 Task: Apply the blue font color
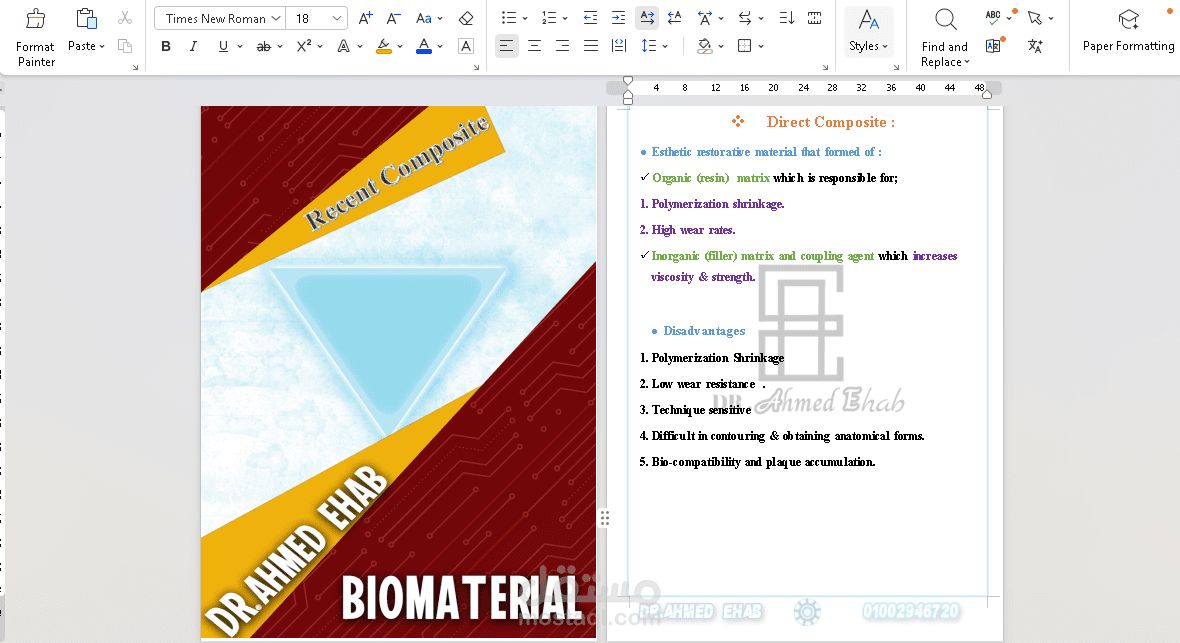coord(424,46)
